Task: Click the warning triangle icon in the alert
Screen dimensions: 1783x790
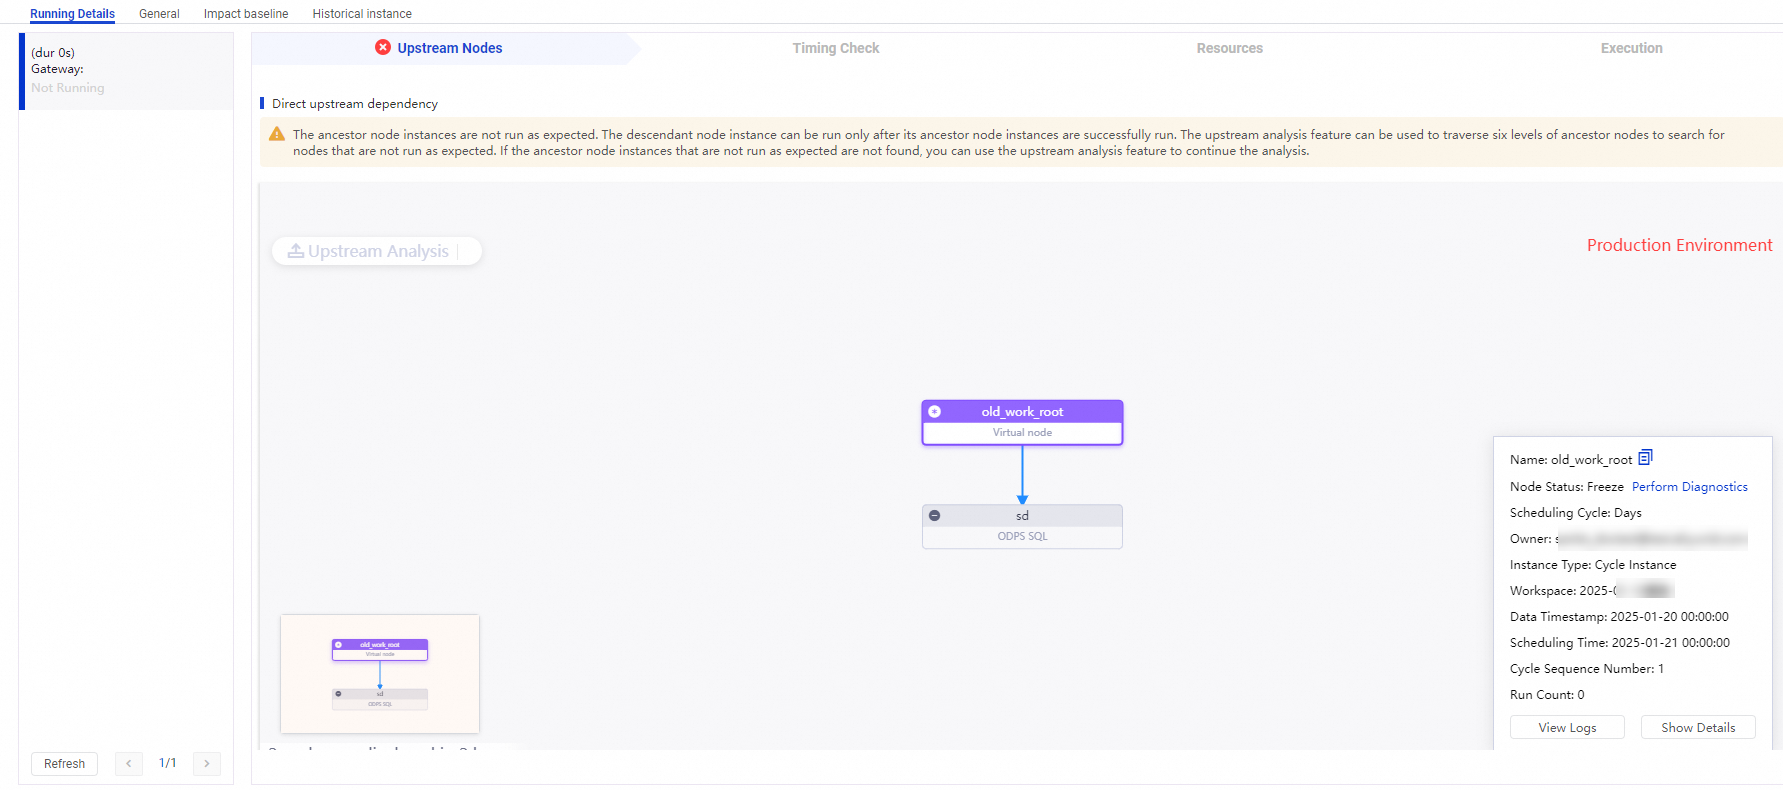Action: point(277,134)
